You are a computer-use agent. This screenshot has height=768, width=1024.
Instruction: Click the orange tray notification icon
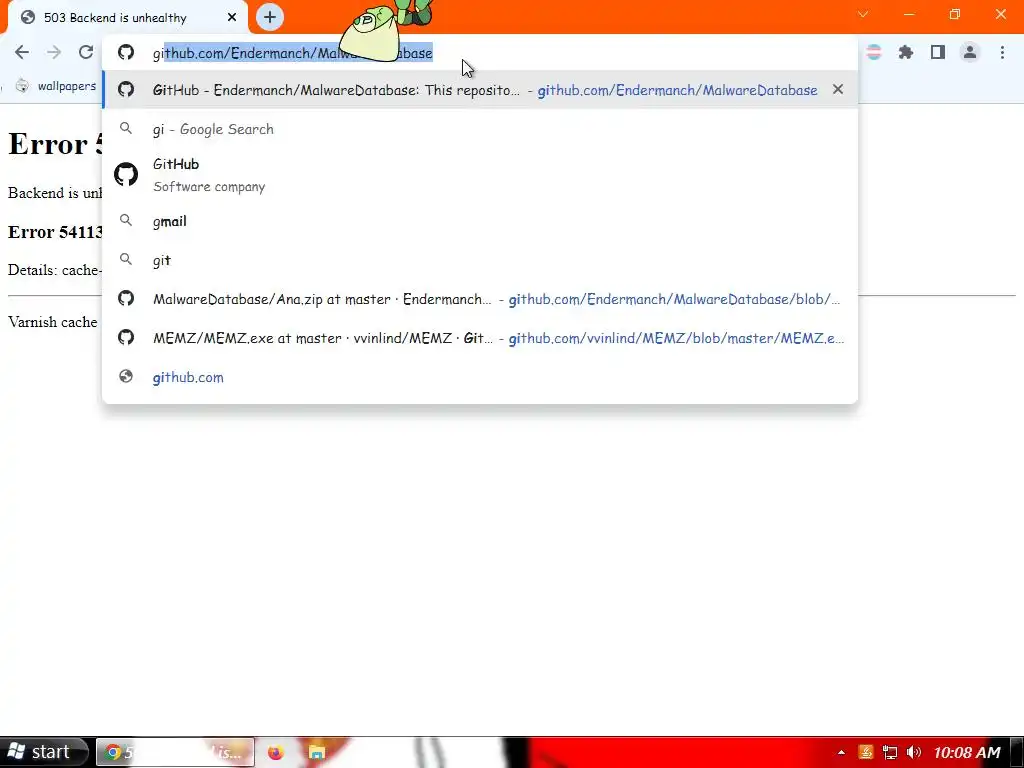coord(866,752)
